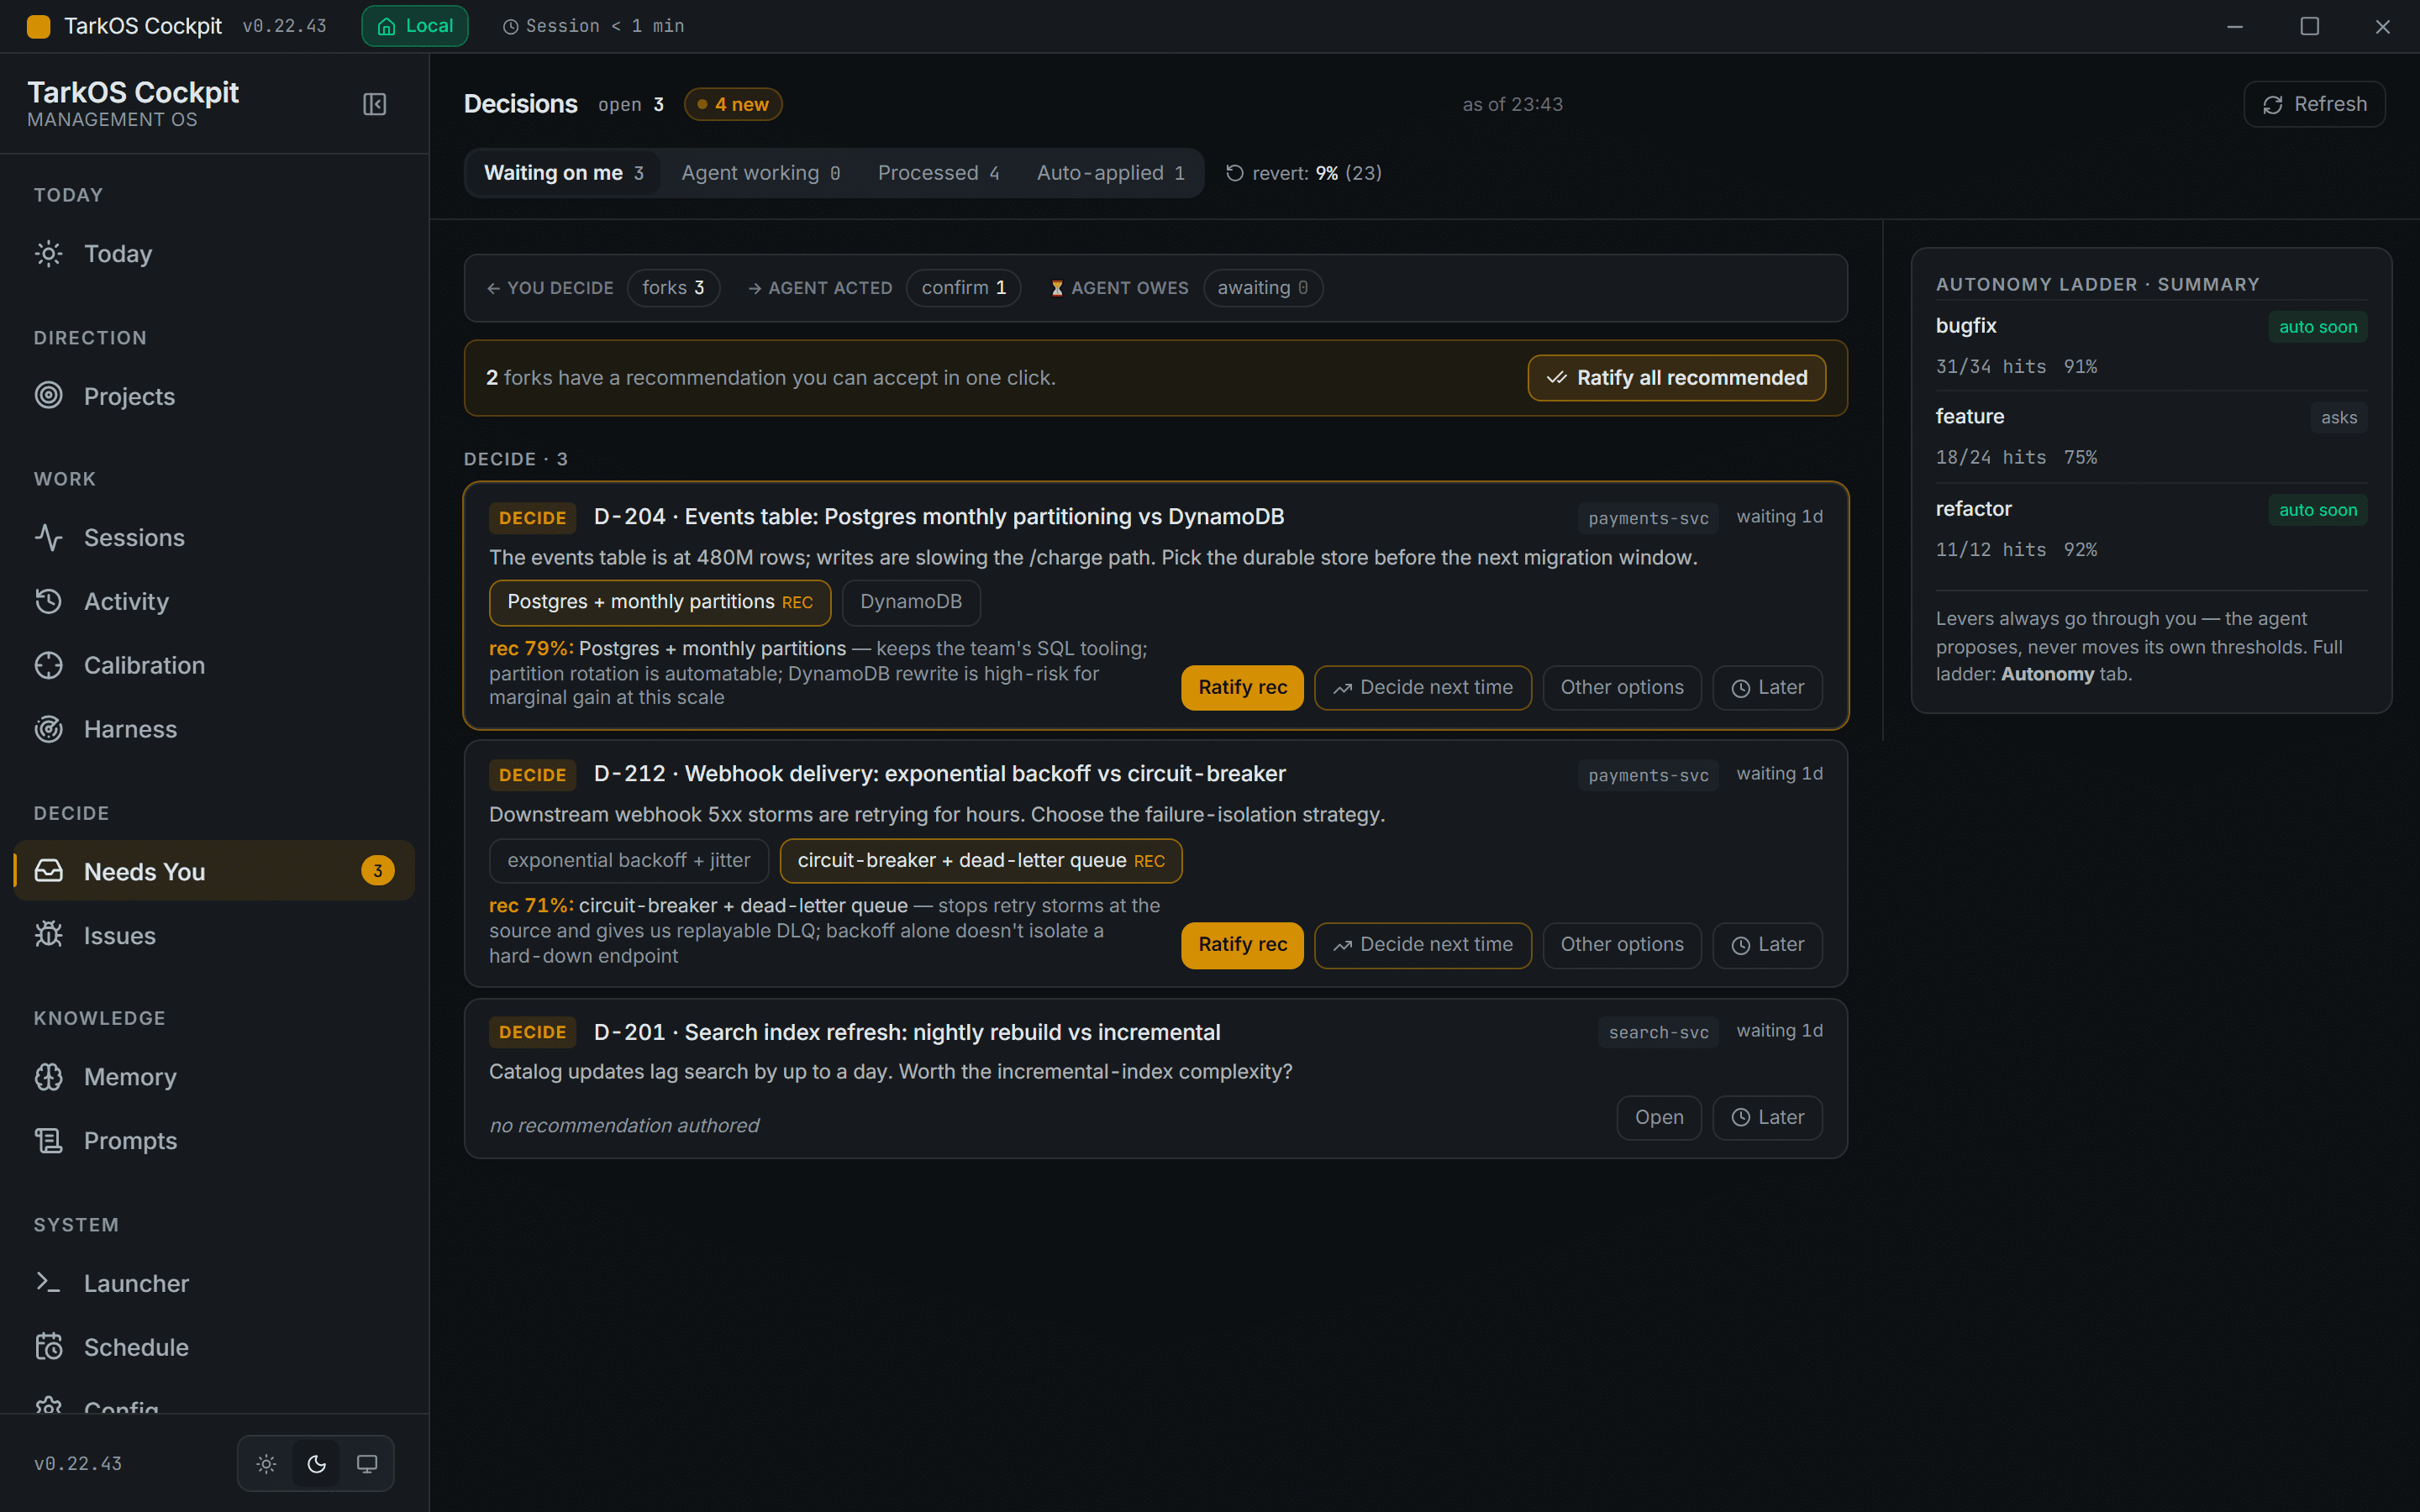Click bugfix auto soon badge
Screen dimensions: 2420x1512
coord(2317,327)
